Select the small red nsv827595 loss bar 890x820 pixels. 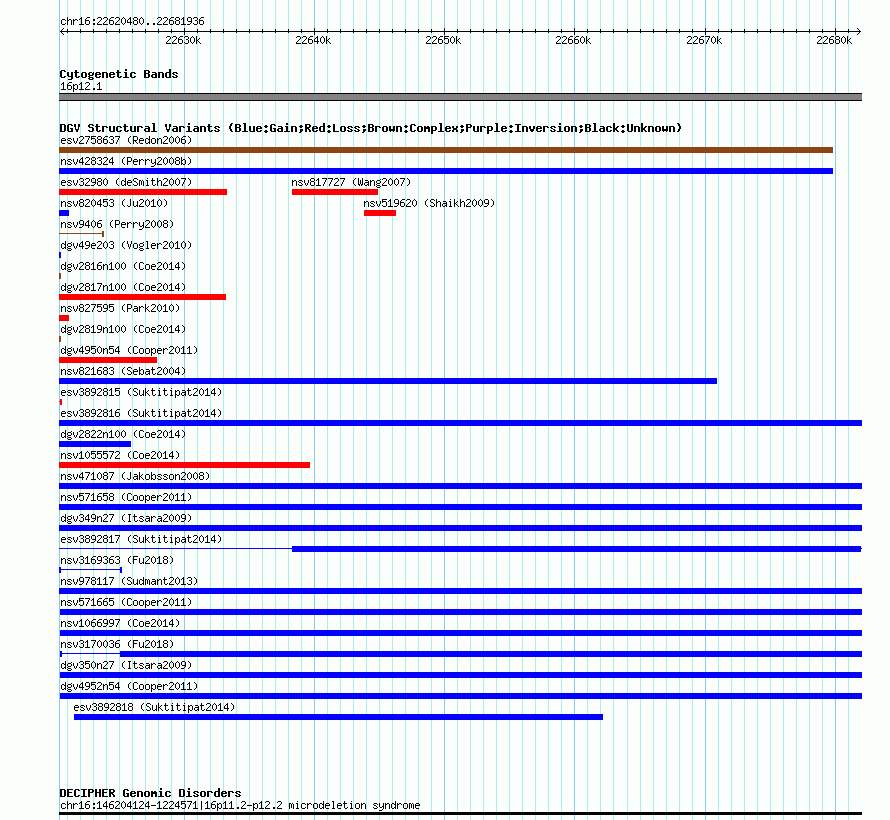coord(64,318)
